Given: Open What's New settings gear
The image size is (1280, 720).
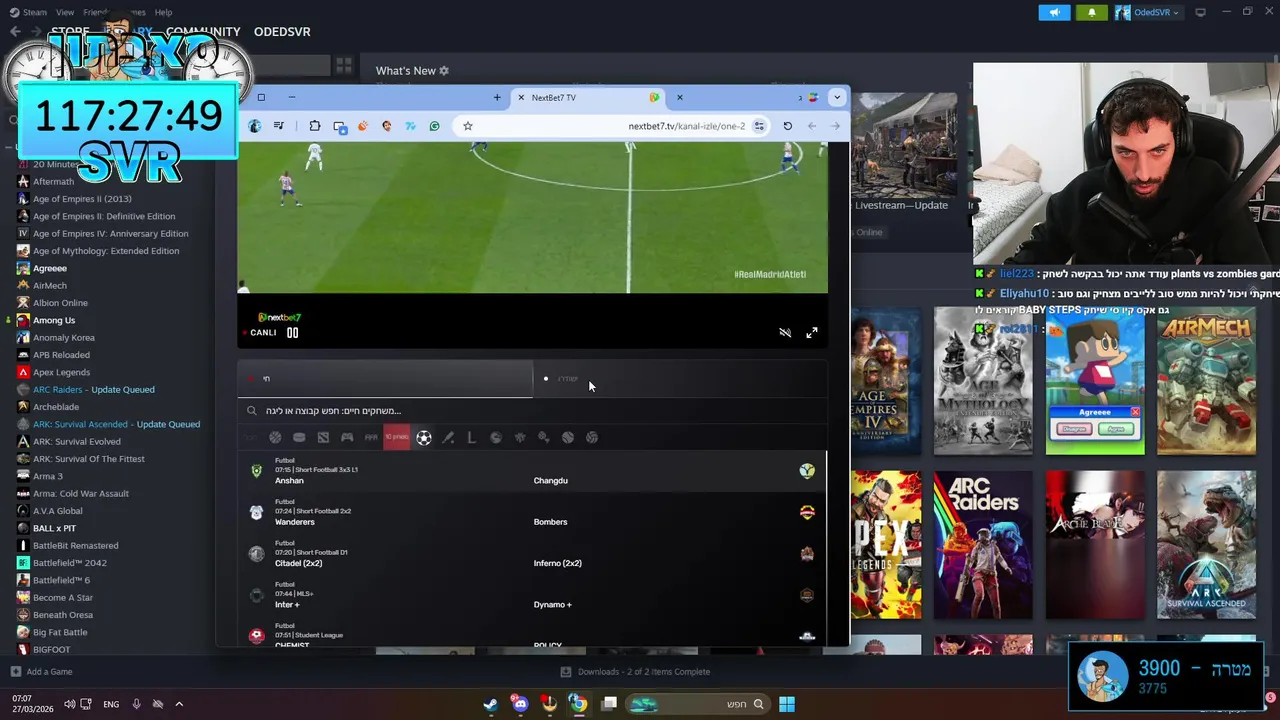Looking at the screenshot, I should tap(444, 71).
